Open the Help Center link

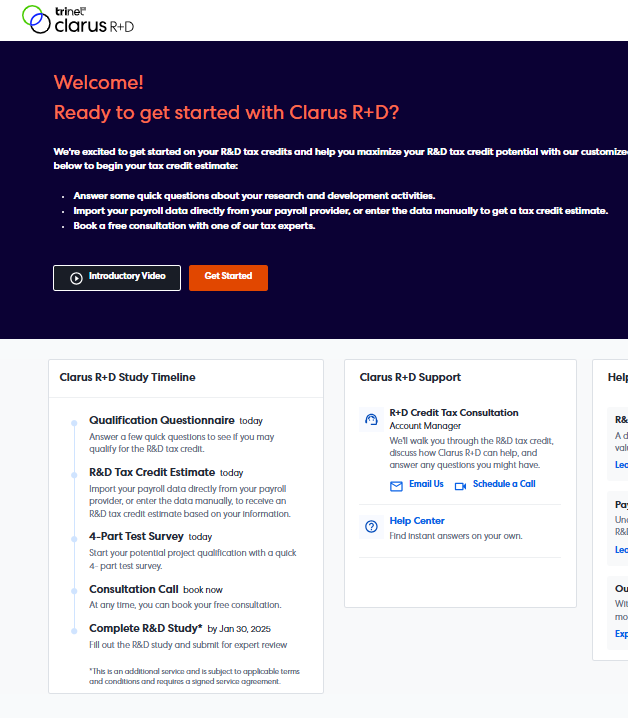pyautogui.click(x=417, y=521)
